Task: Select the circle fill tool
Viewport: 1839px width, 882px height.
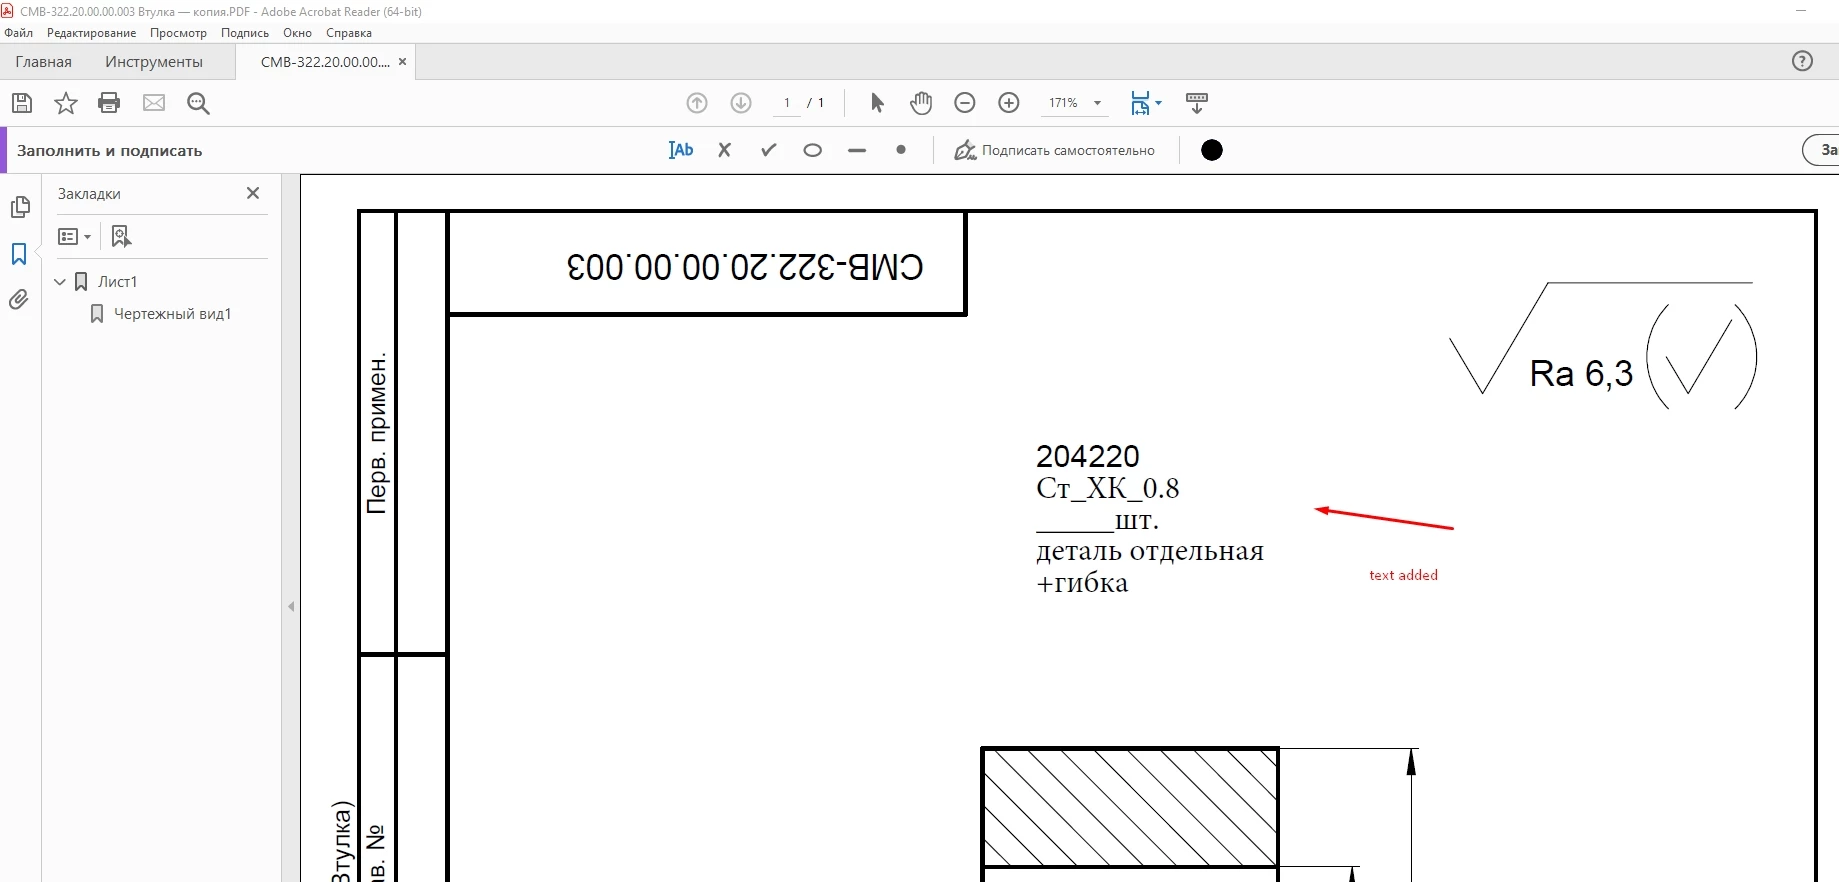Action: 813,151
